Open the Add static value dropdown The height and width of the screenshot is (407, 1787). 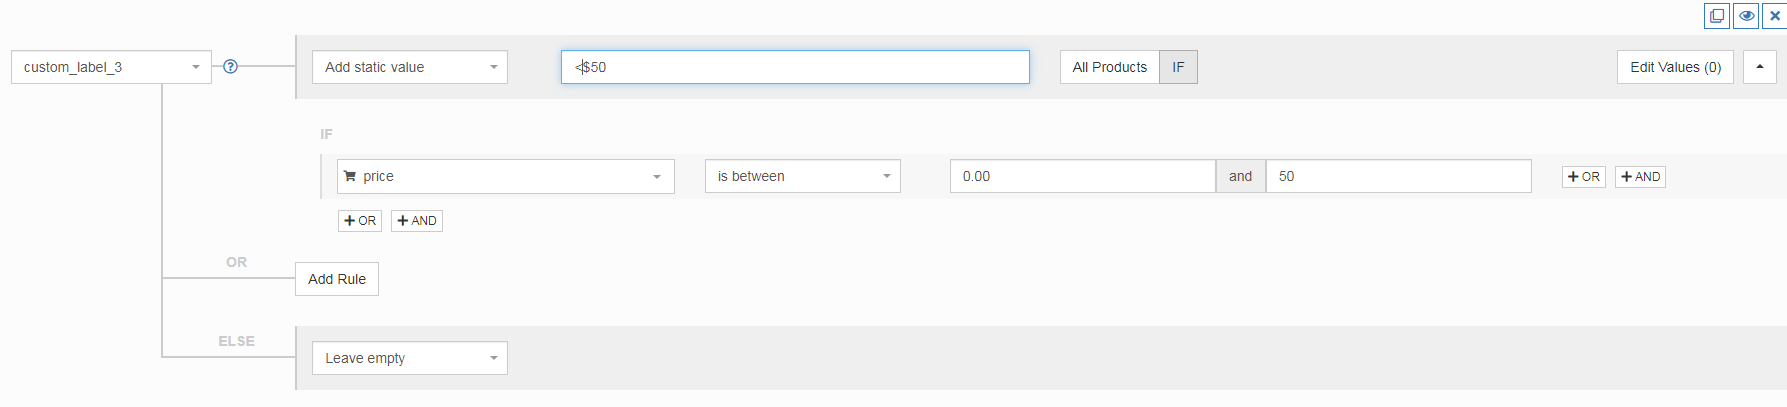[x=409, y=67]
